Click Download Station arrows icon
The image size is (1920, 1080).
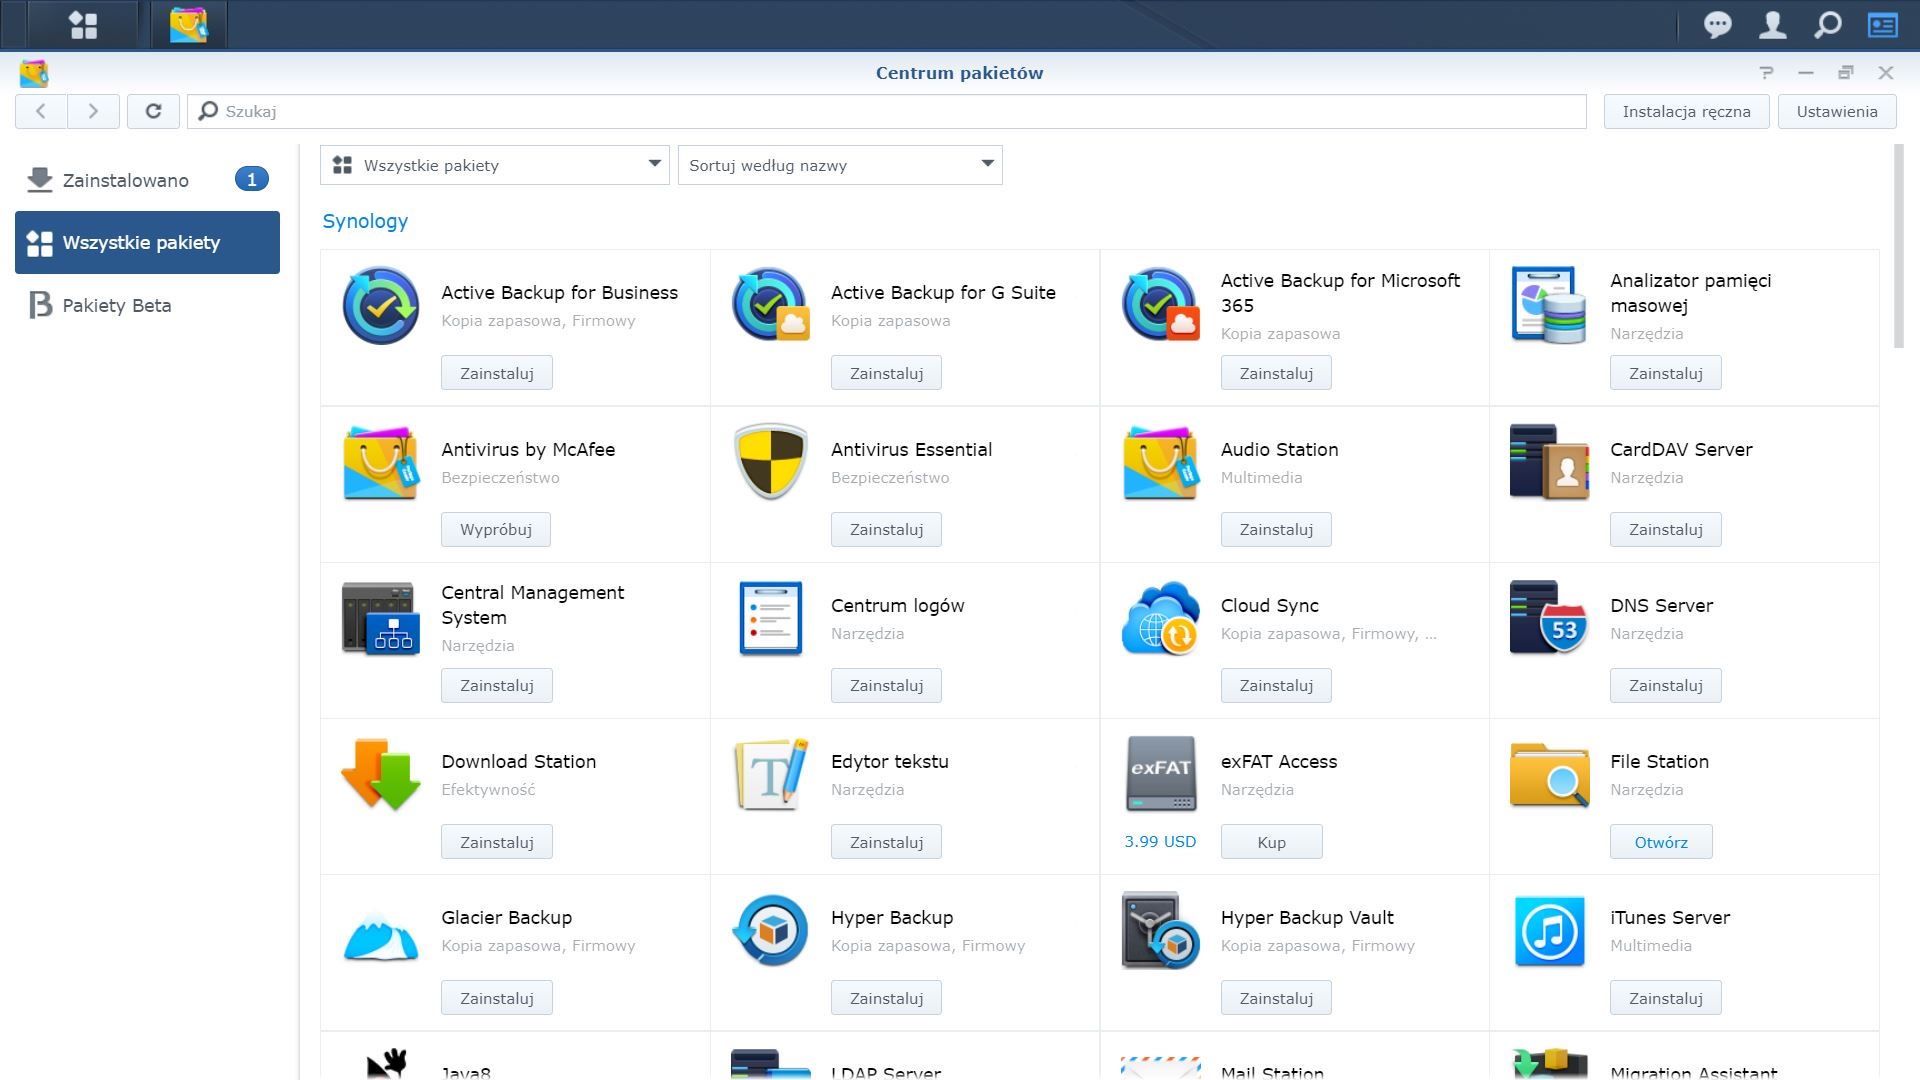point(381,774)
